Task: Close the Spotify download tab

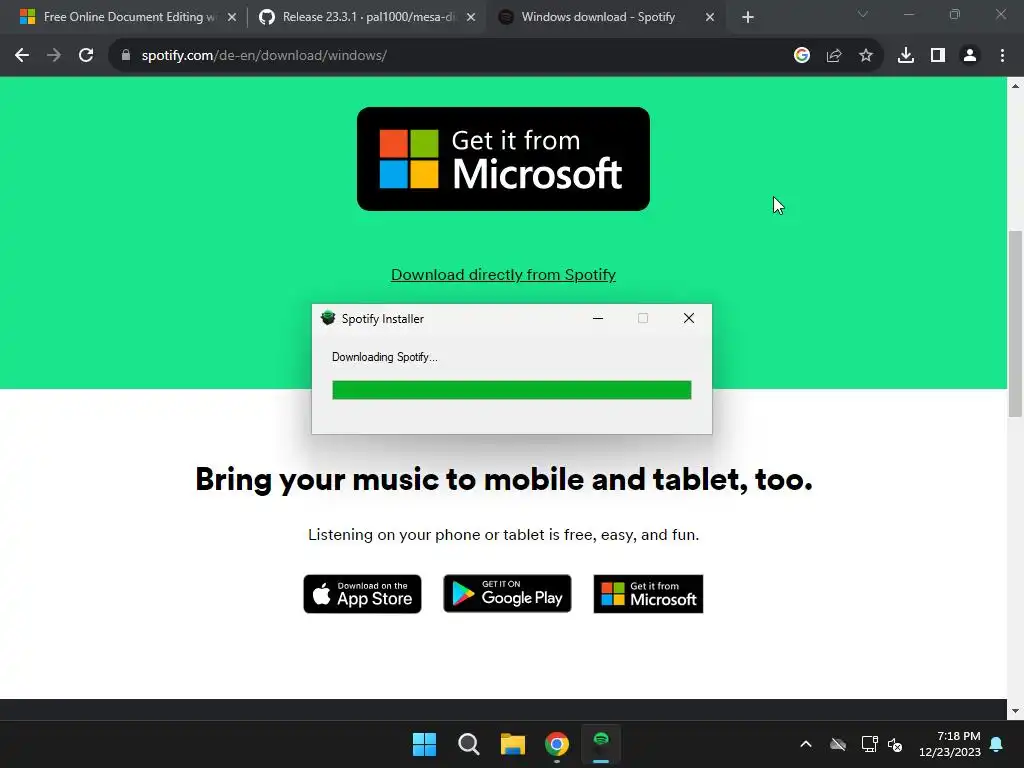Action: coord(710,18)
